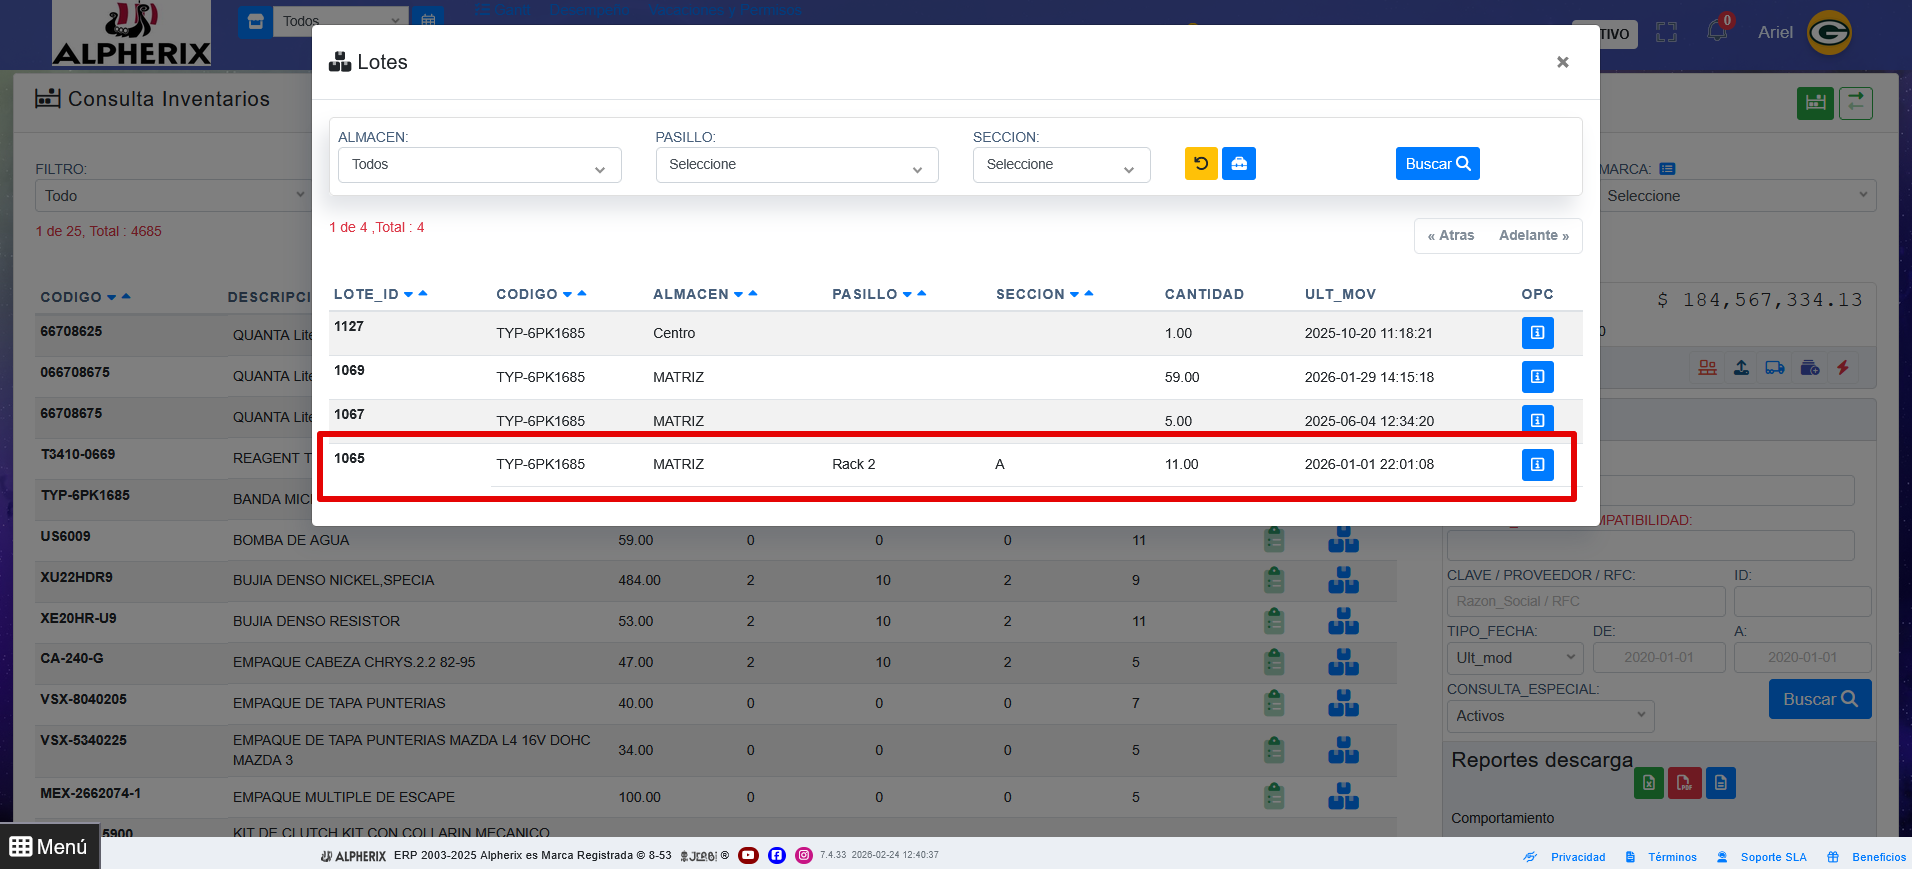Open the PASILLO Seleccione dropdown
The width and height of the screenshot is (1912, 869).
(x=796, y=165)
